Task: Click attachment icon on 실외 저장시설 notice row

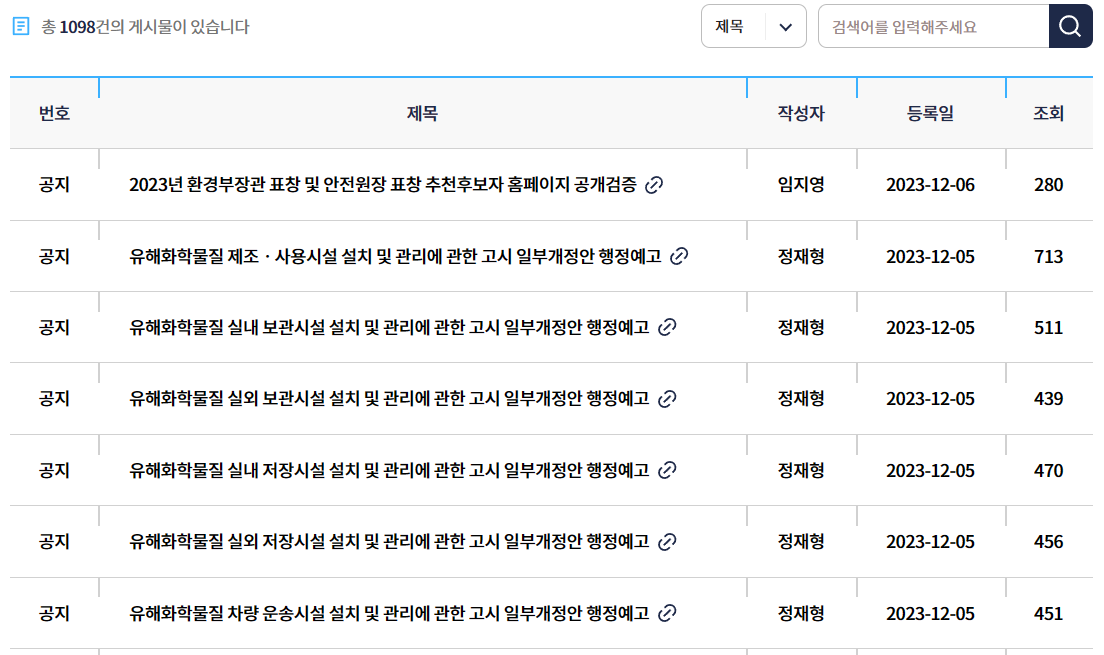Action: (667, 542)
